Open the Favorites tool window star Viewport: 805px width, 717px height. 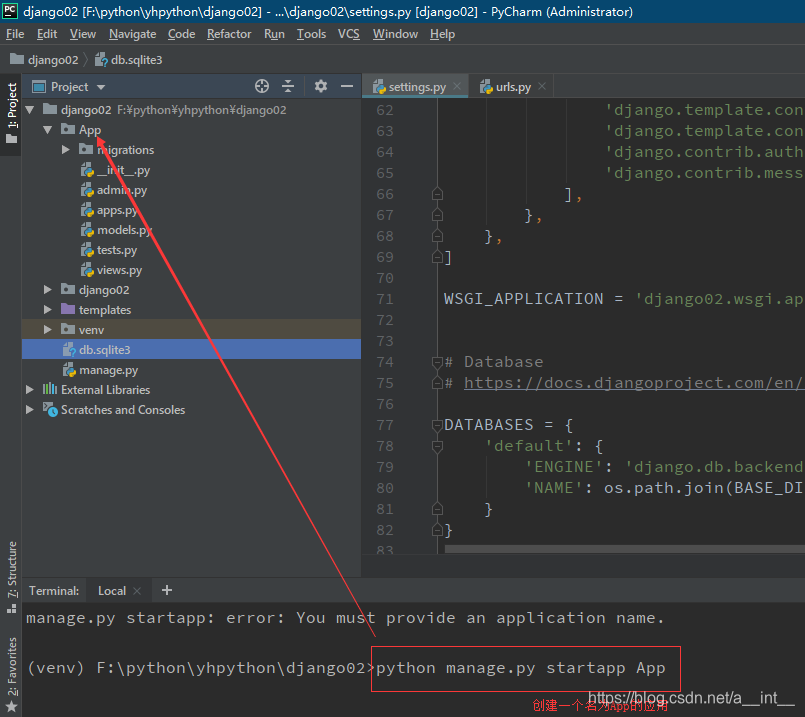(12, 706)
